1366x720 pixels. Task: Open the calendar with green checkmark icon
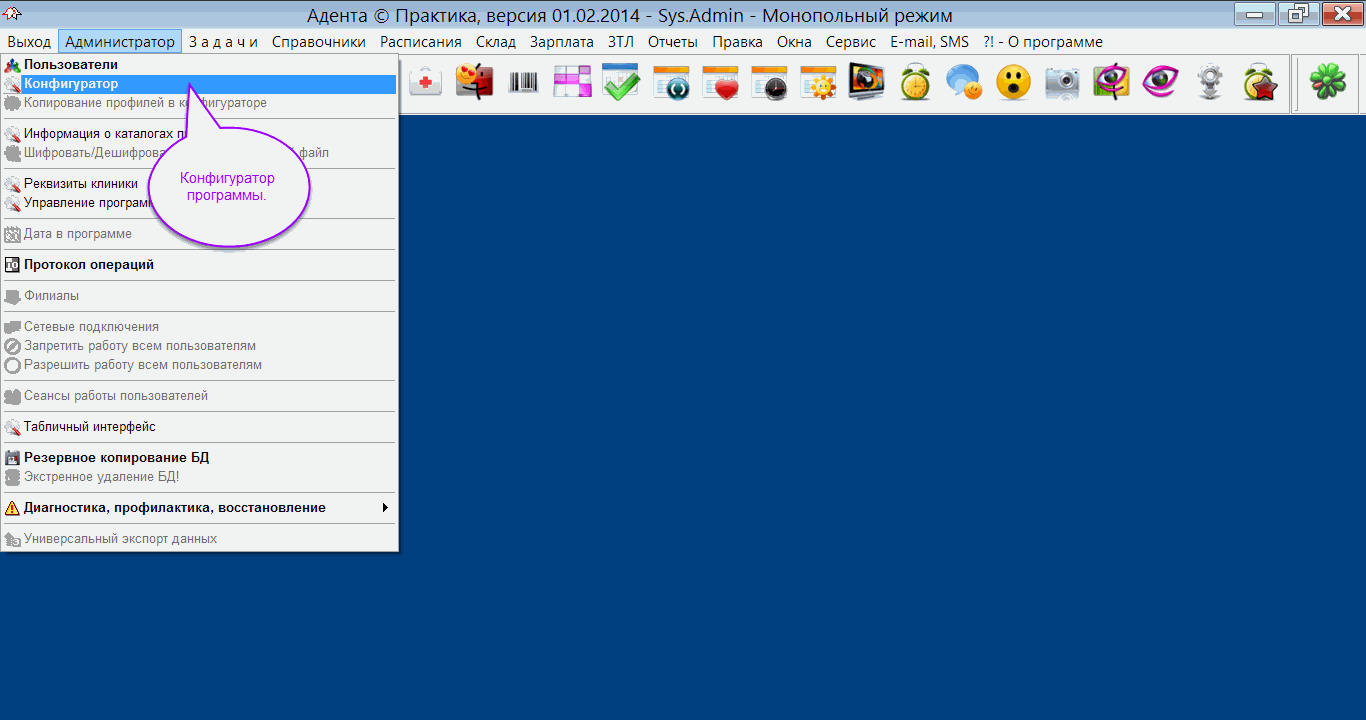(621, 82)
